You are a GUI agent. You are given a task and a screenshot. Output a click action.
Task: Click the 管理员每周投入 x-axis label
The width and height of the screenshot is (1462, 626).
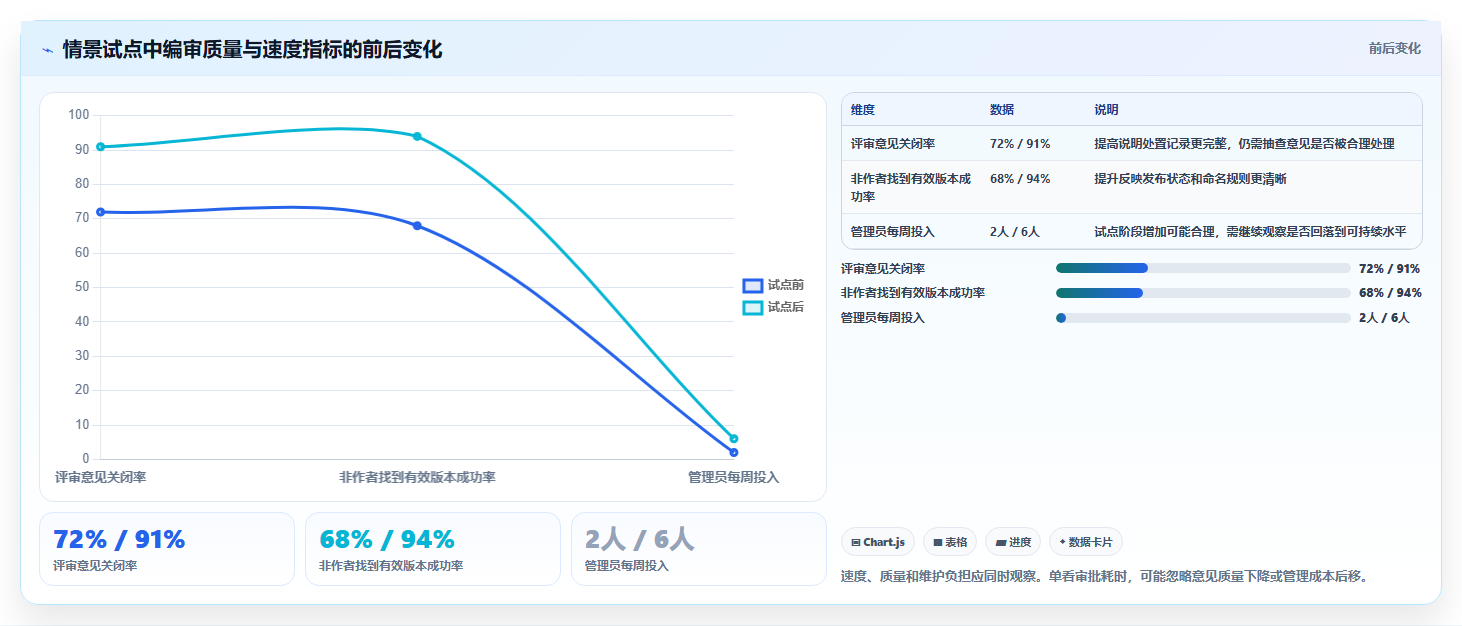[x=733, y=477]
